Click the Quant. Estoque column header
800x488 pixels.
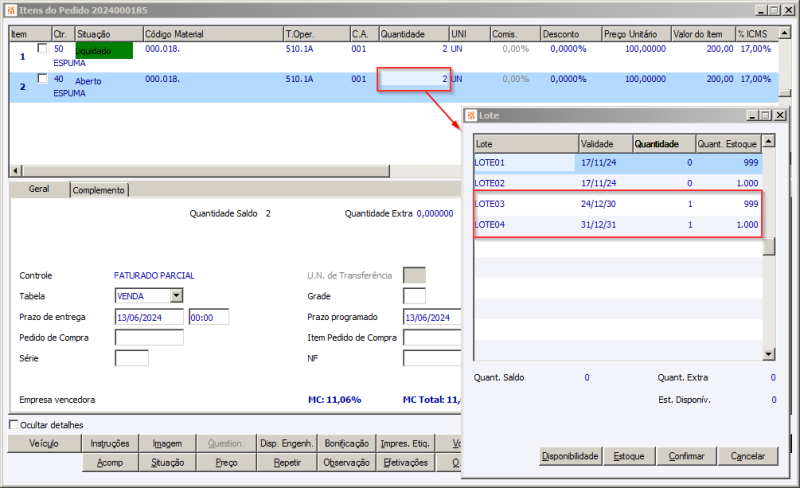point(729,144)
